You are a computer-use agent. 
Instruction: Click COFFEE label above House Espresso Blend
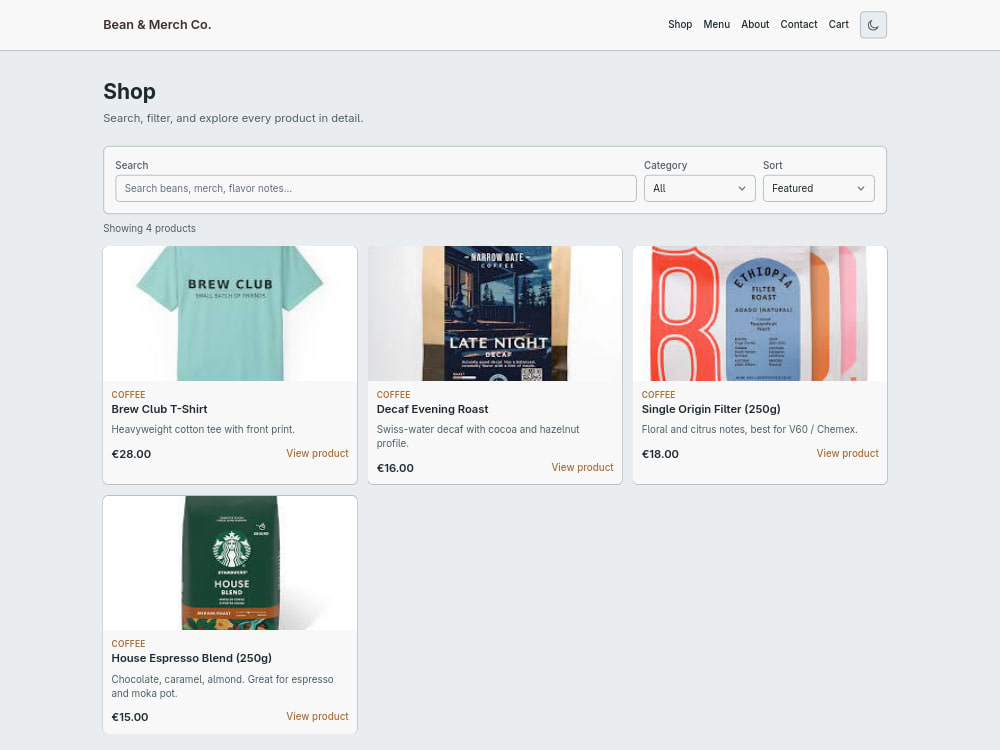pyautogui.click(x=128, y=643)
